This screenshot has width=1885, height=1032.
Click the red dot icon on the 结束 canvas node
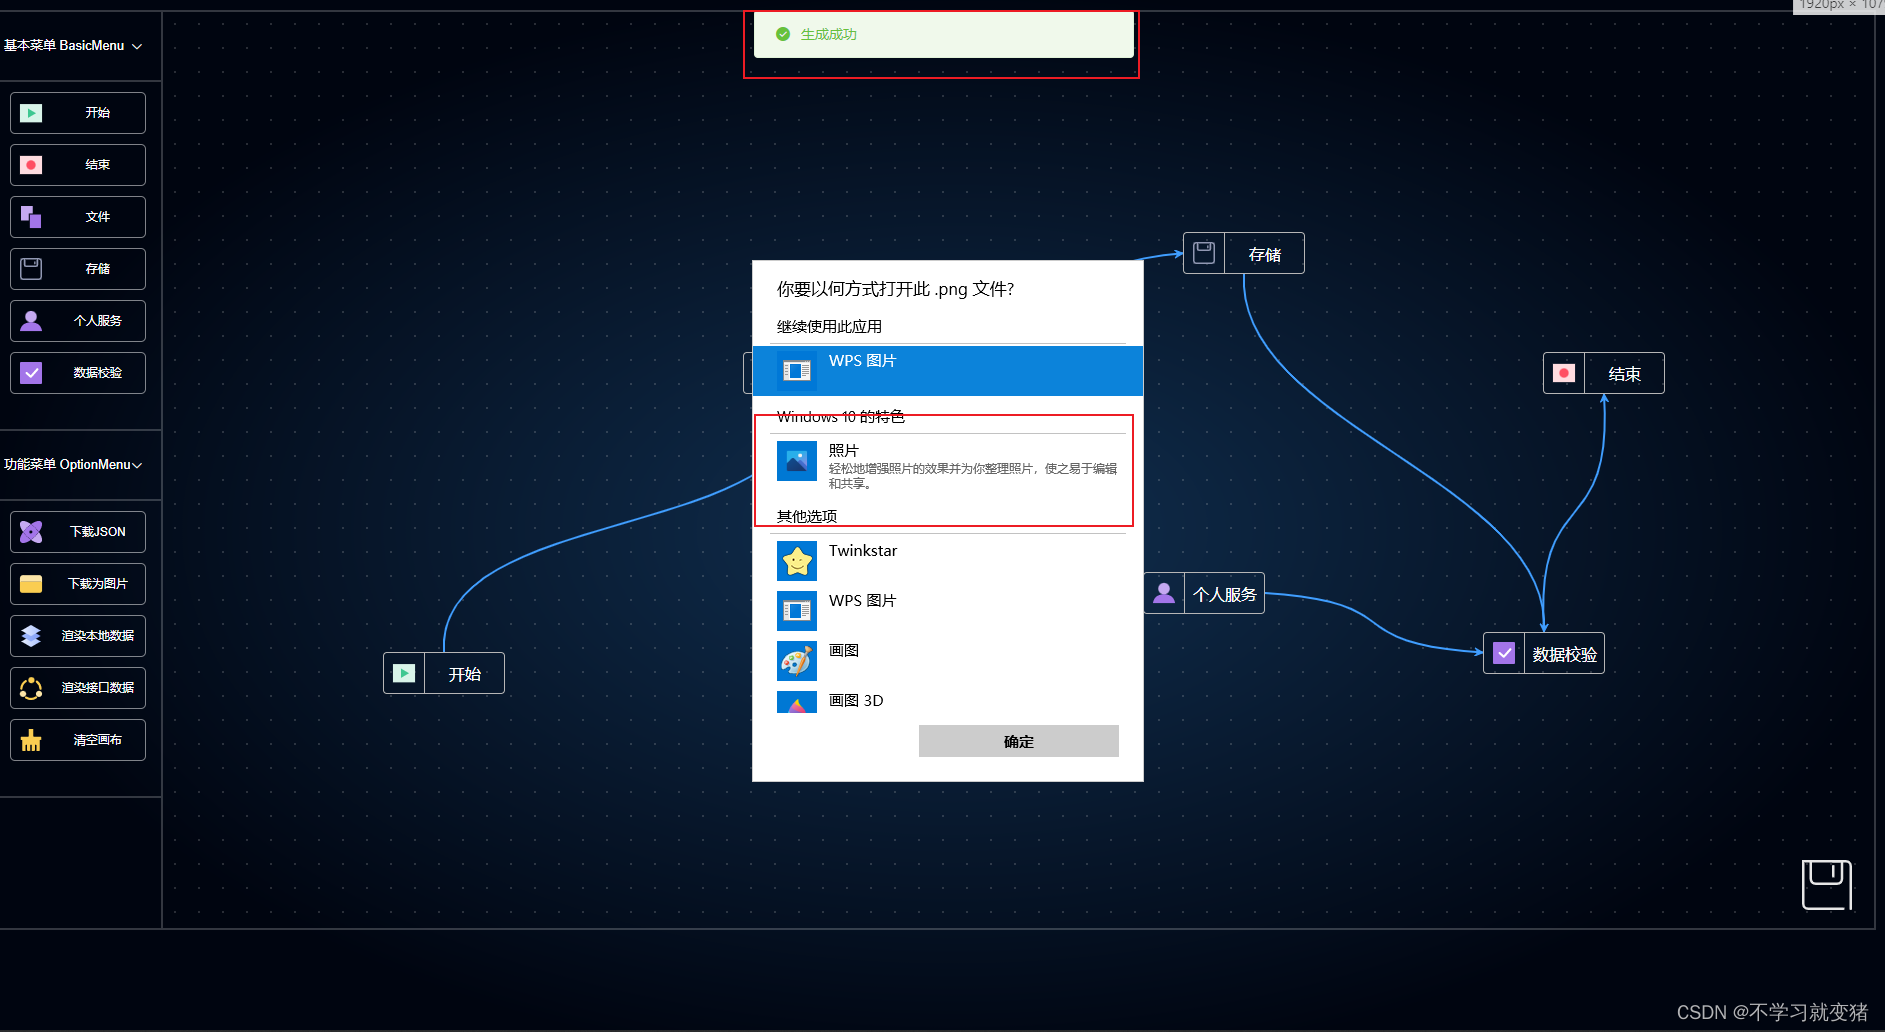1564,373
